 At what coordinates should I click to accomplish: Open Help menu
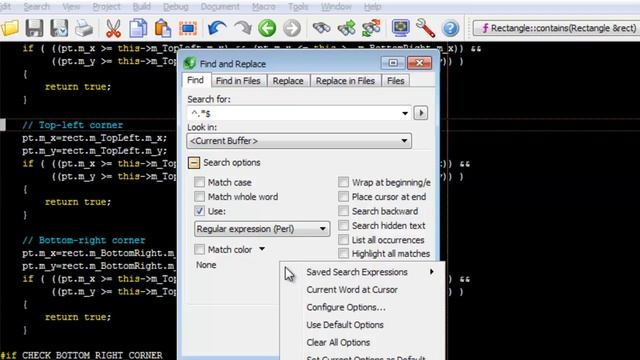372,7
